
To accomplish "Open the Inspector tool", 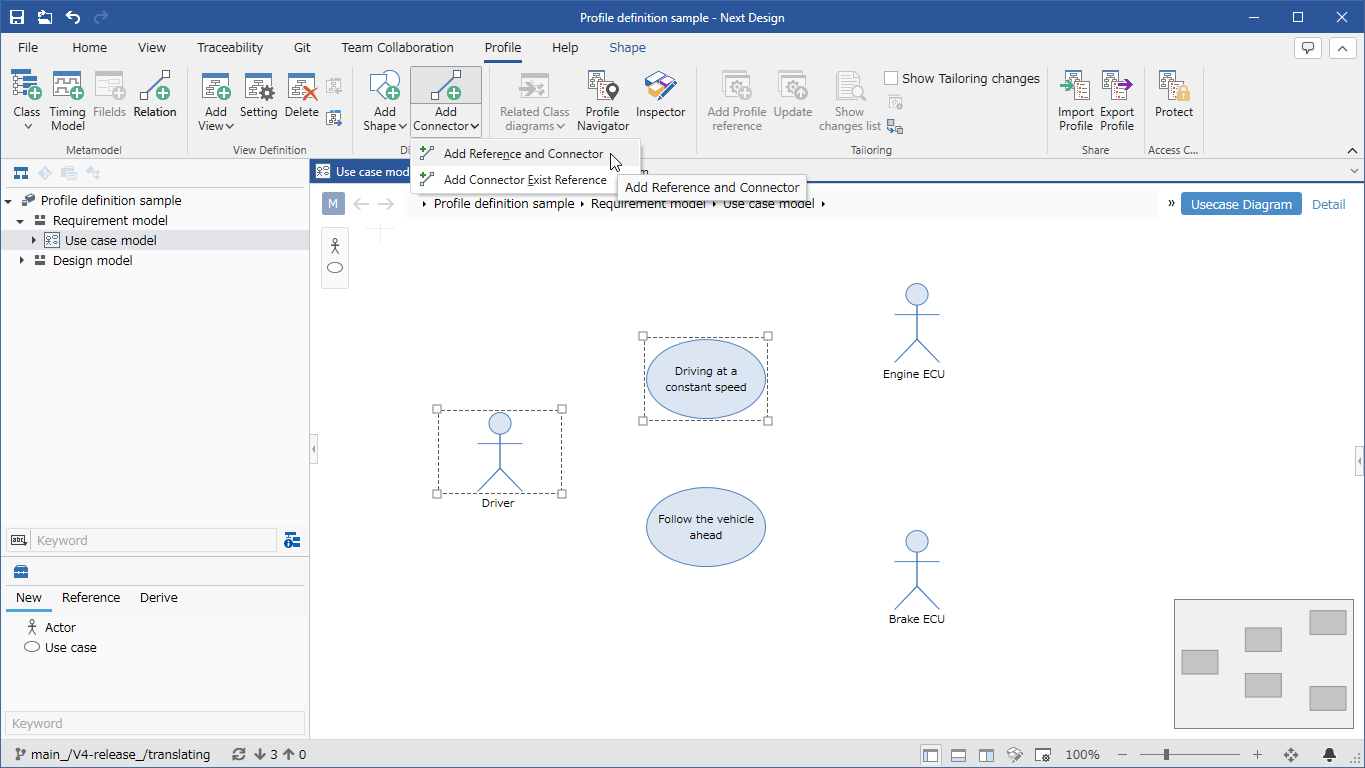I will point(661,95).
